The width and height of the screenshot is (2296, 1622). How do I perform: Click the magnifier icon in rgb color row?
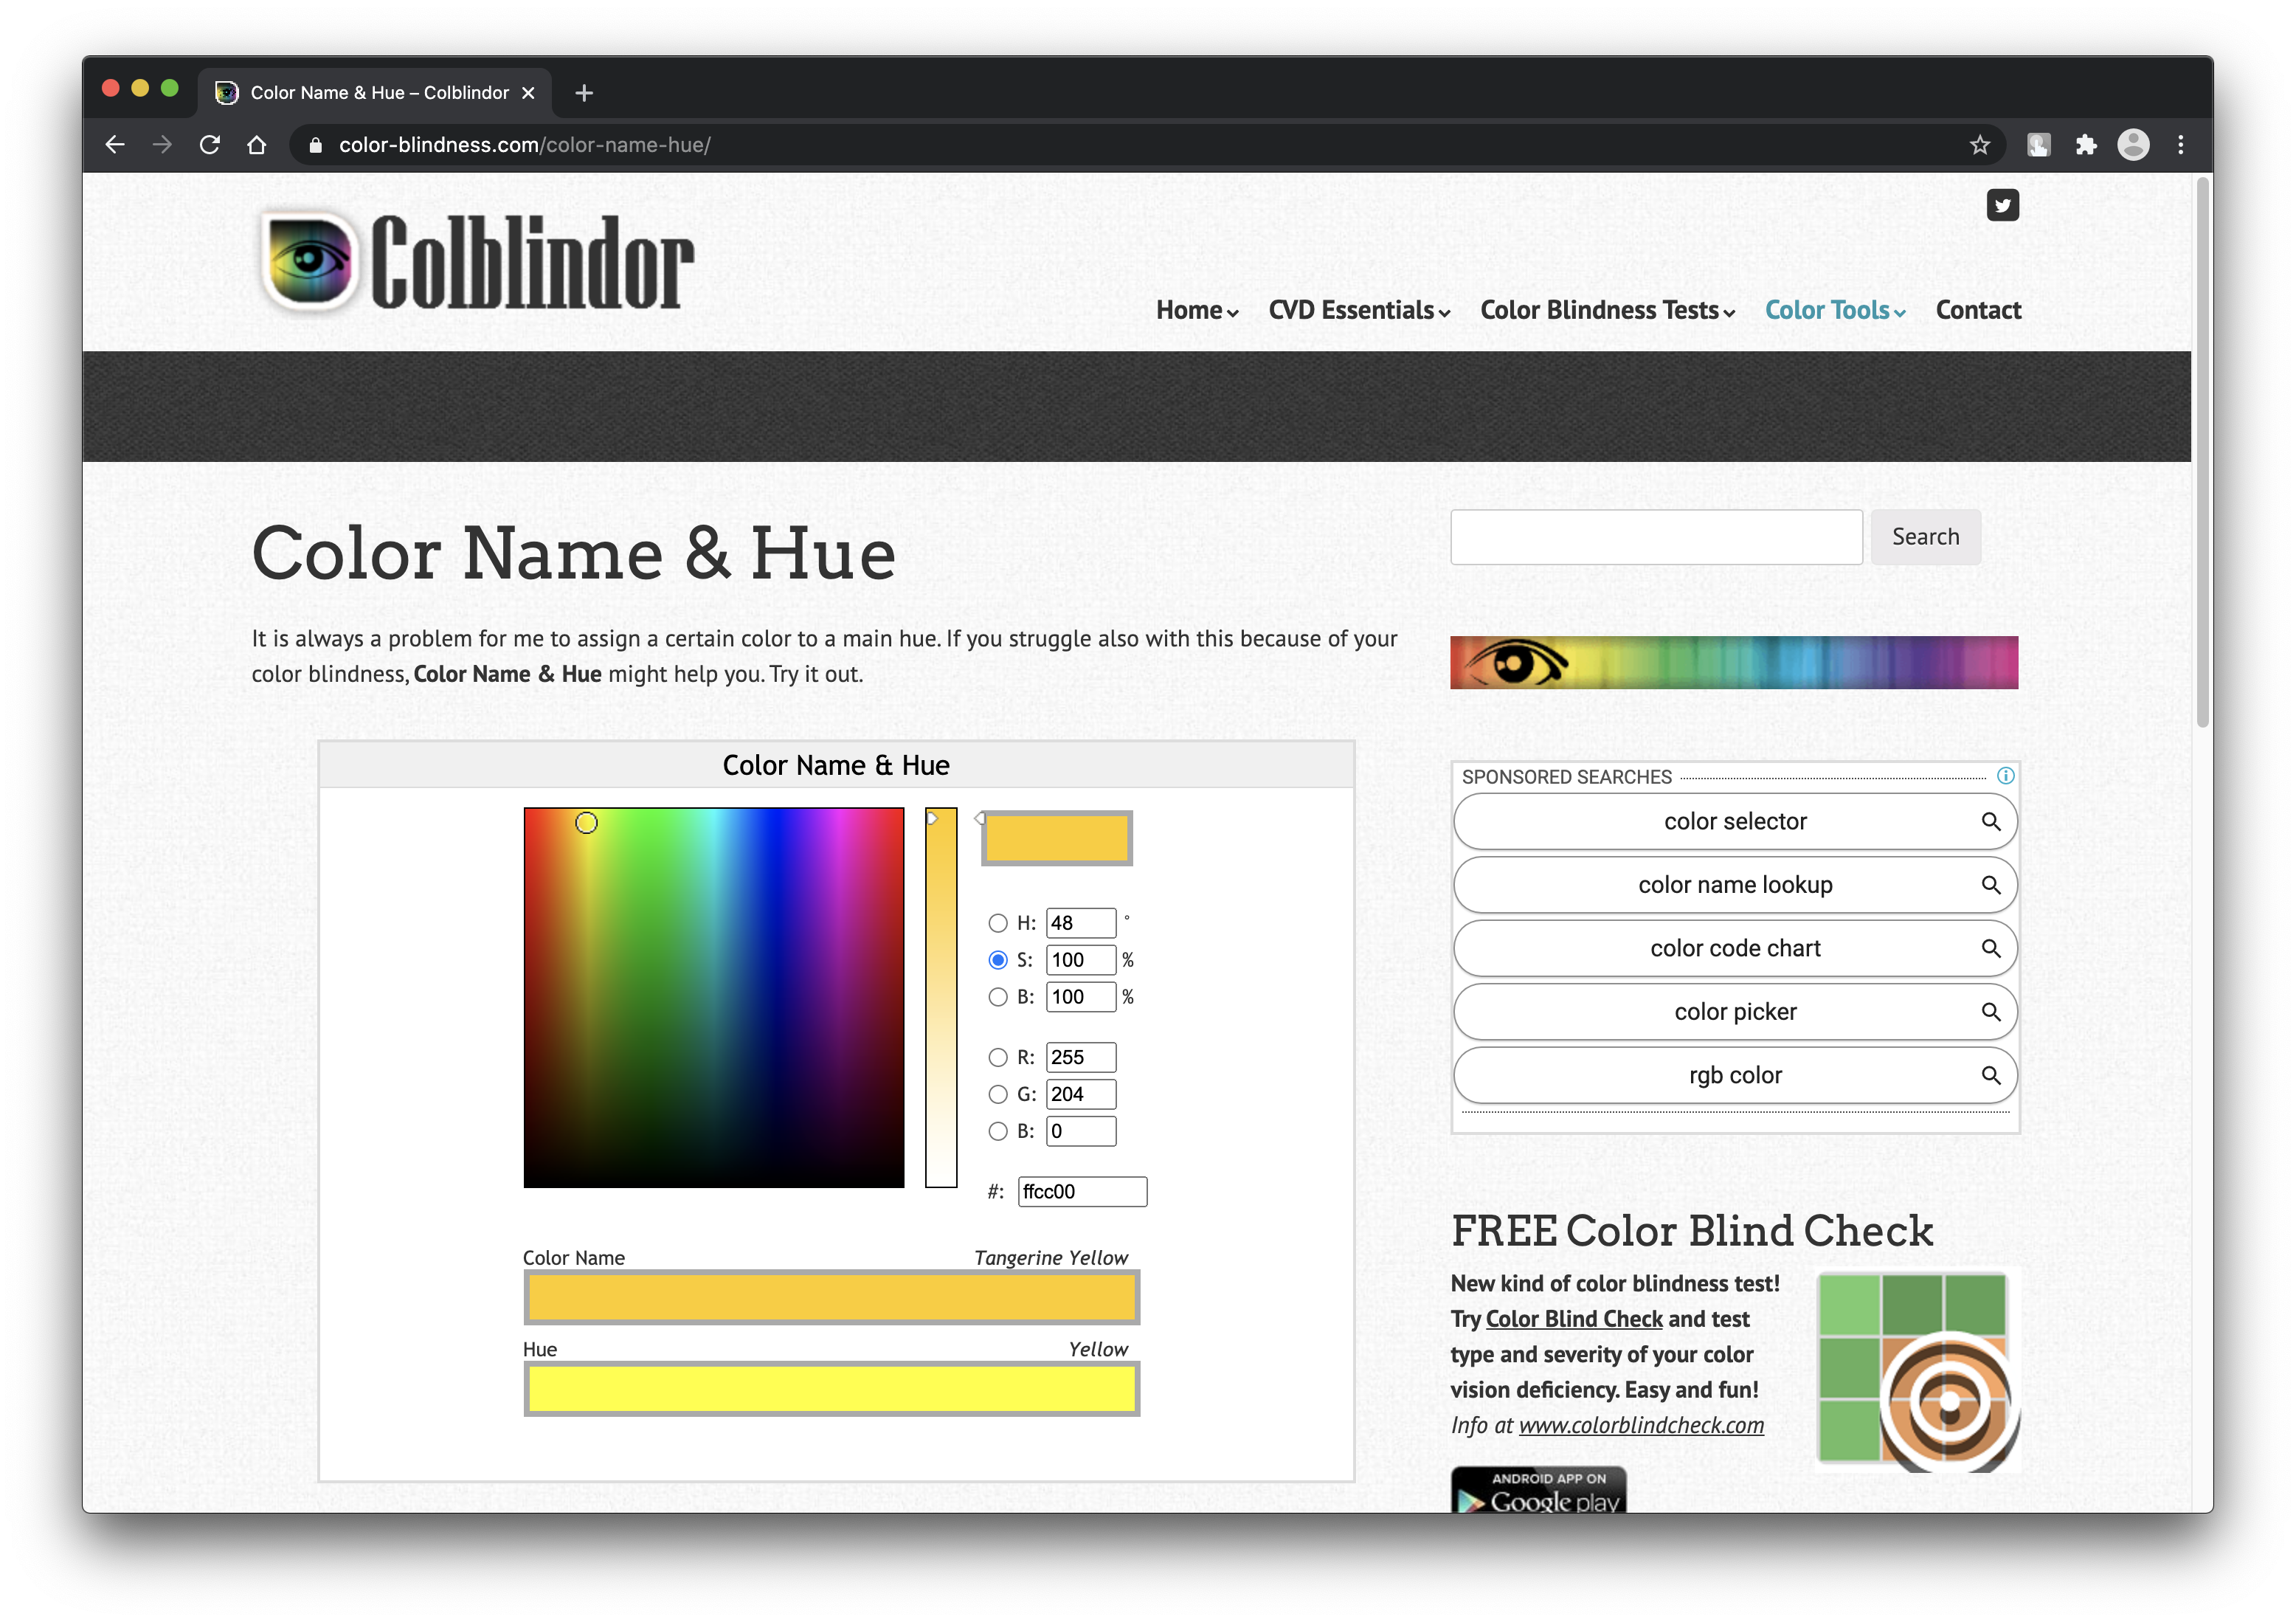click(1991, 1075)
